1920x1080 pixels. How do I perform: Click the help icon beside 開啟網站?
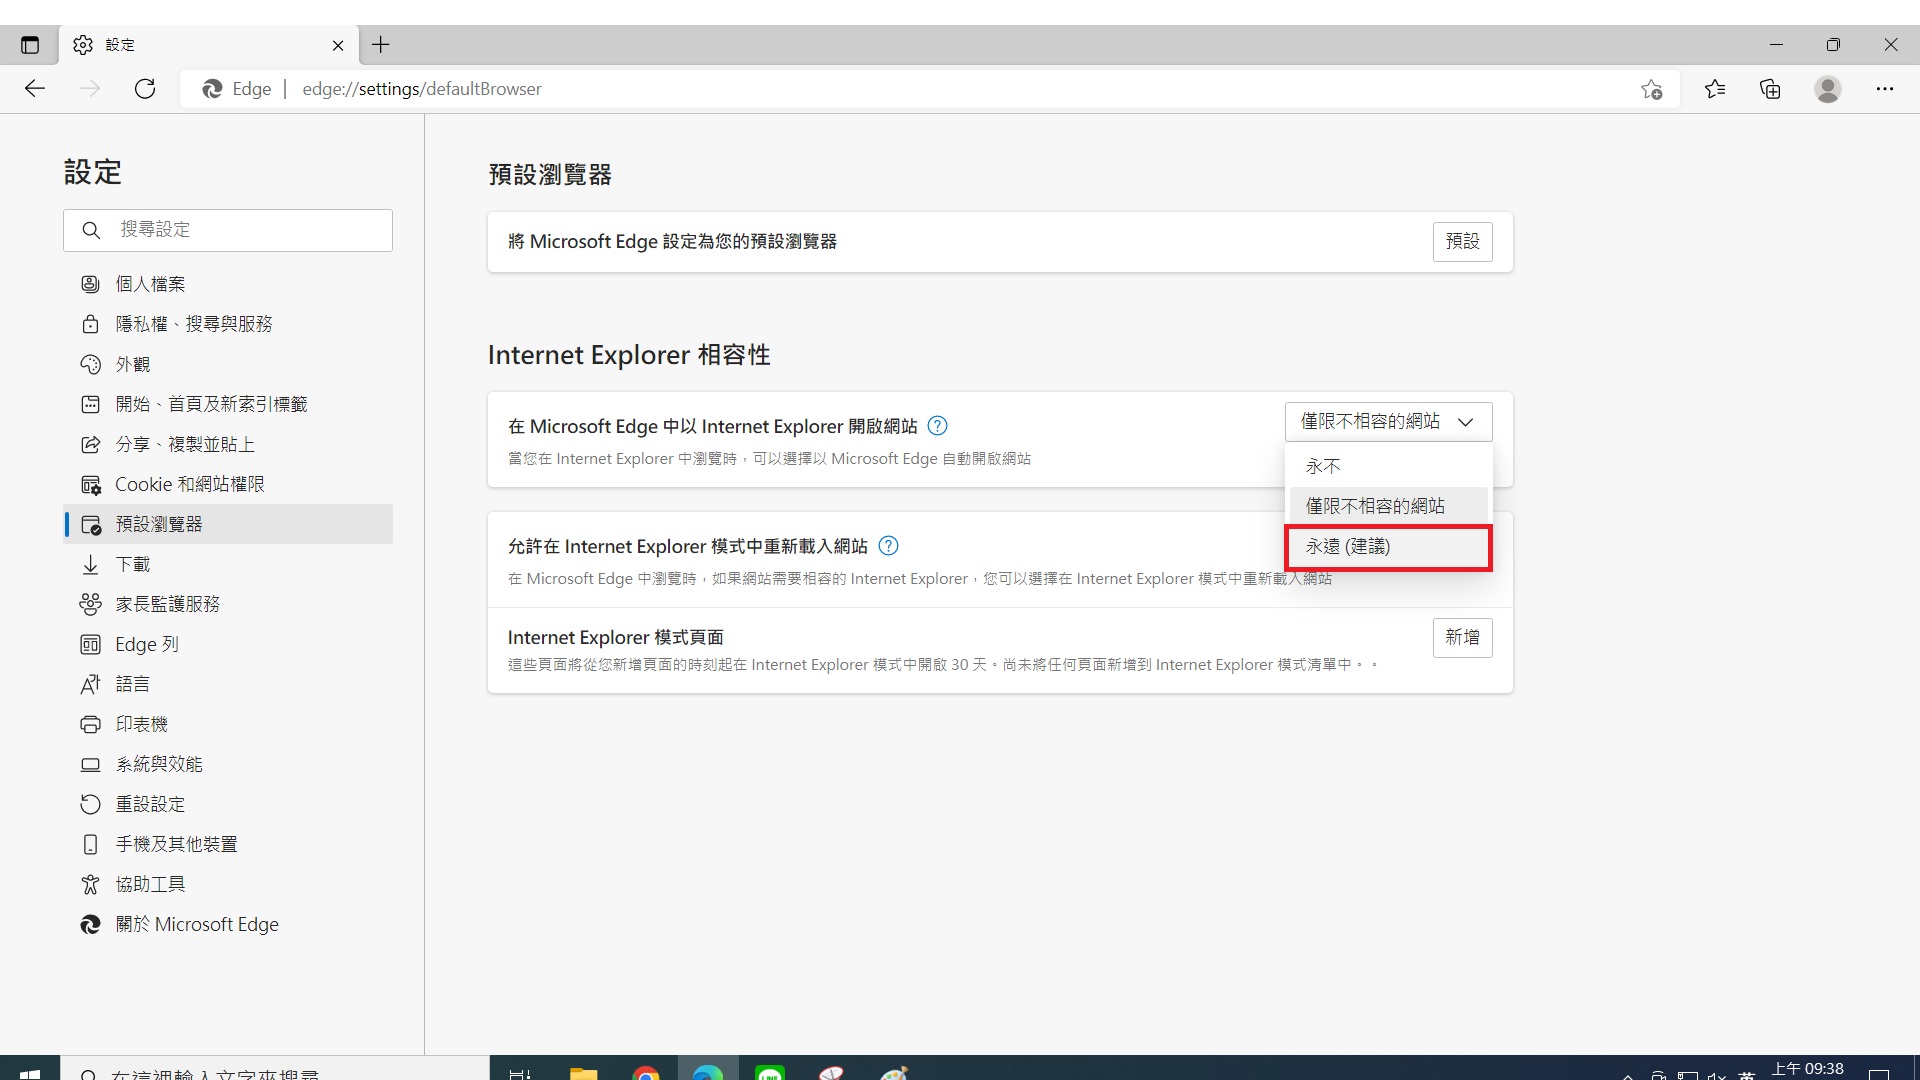(937, 426)
